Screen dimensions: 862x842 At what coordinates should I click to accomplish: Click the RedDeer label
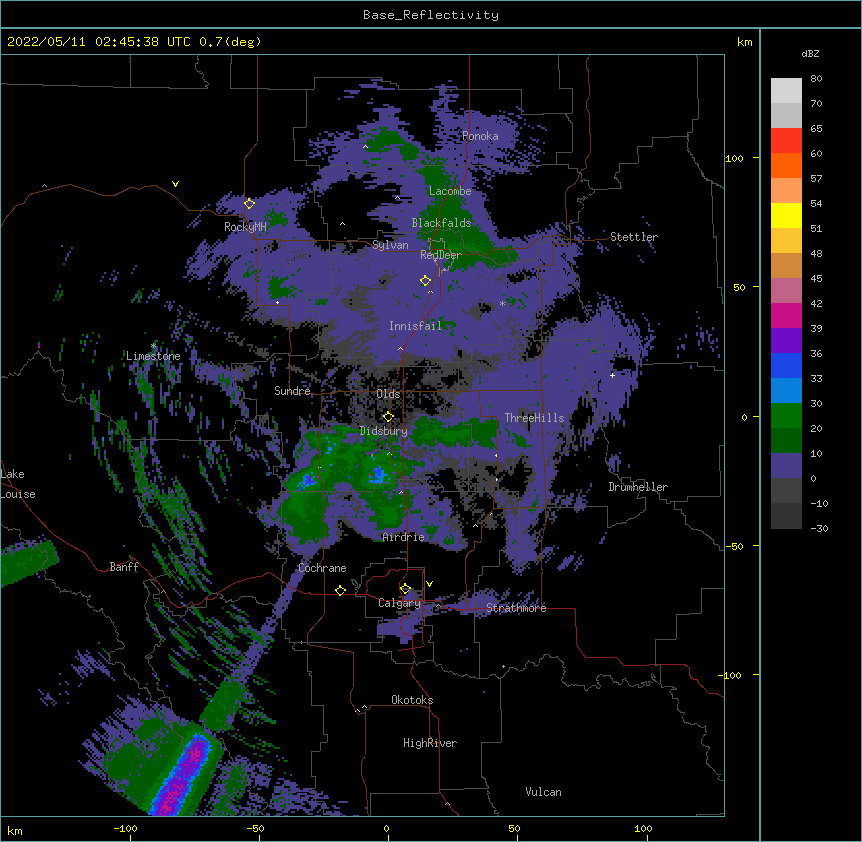click(441, 255)
